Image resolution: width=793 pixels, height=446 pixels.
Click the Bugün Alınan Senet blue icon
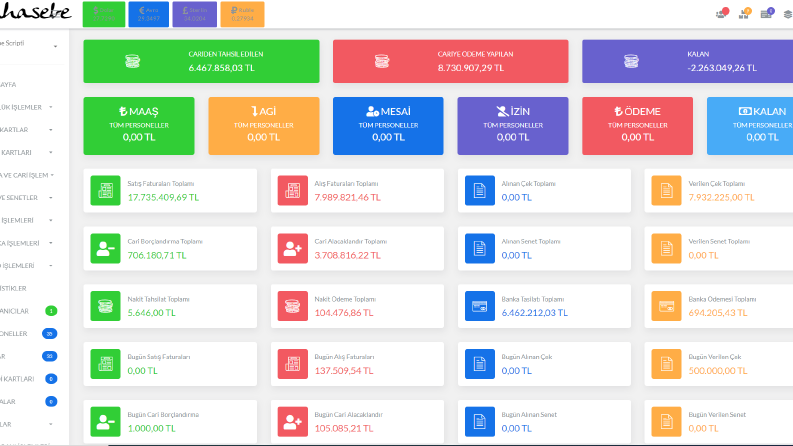click(x=479, y=421)
